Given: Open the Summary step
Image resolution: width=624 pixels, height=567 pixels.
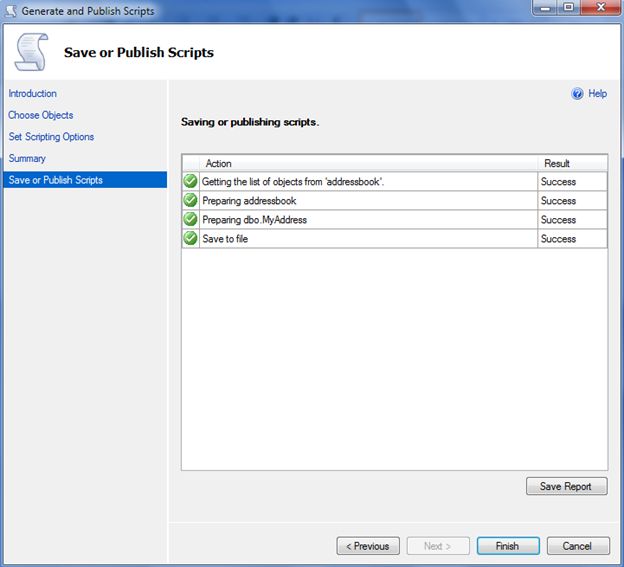Looking at the screenshot, I should pyautogui.click(x=27, y=158).
